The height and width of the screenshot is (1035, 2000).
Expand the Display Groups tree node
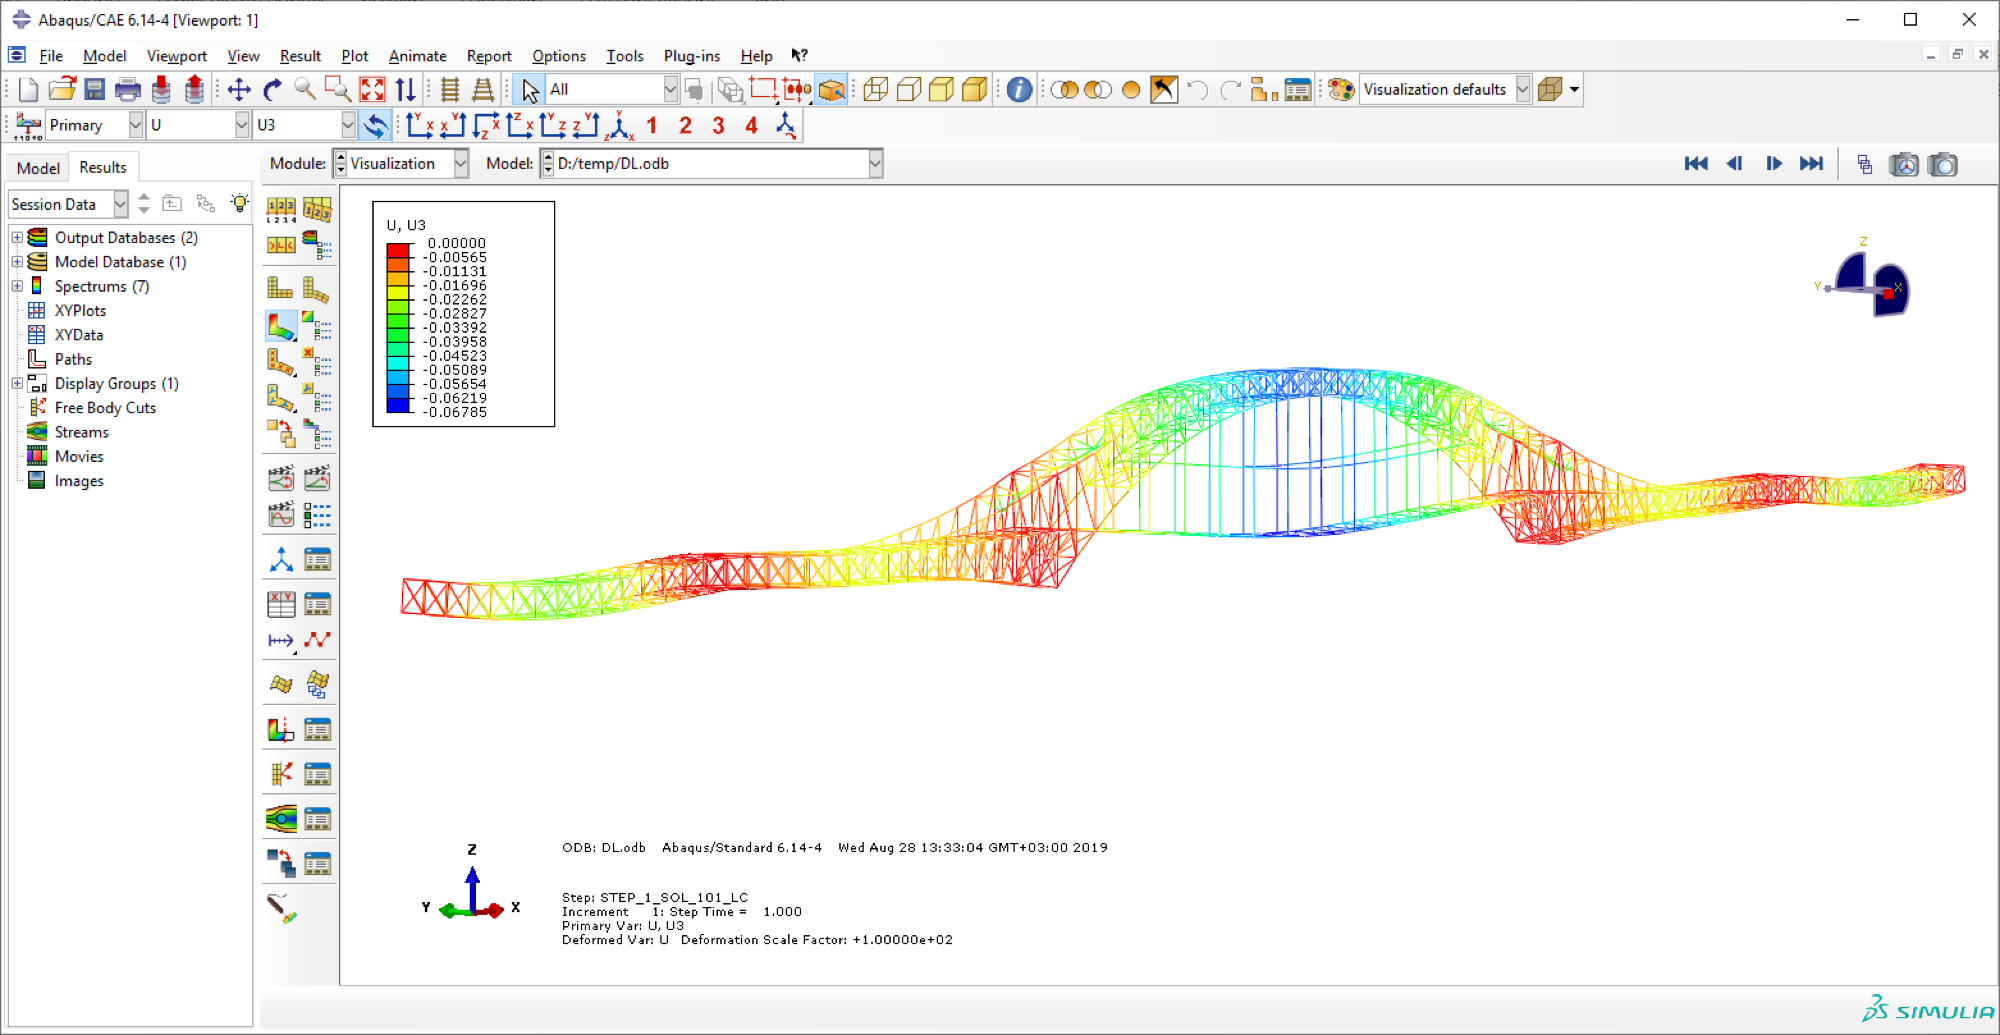tap(17, 383)
